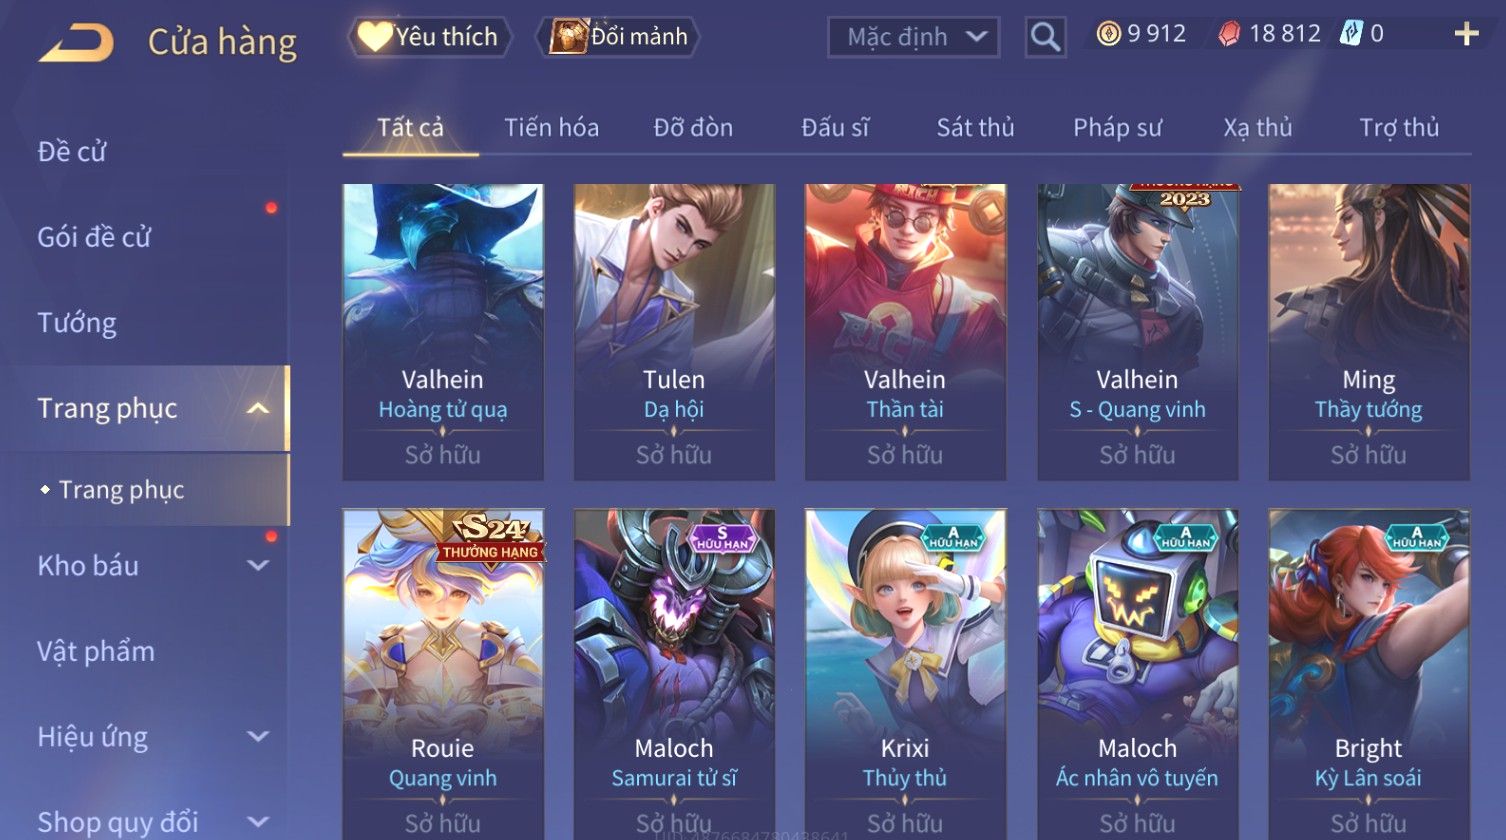Click the red ruby currency icon
This screenshot has height=840, width=1506.
pyautogui.click(x=1230, y=34)
